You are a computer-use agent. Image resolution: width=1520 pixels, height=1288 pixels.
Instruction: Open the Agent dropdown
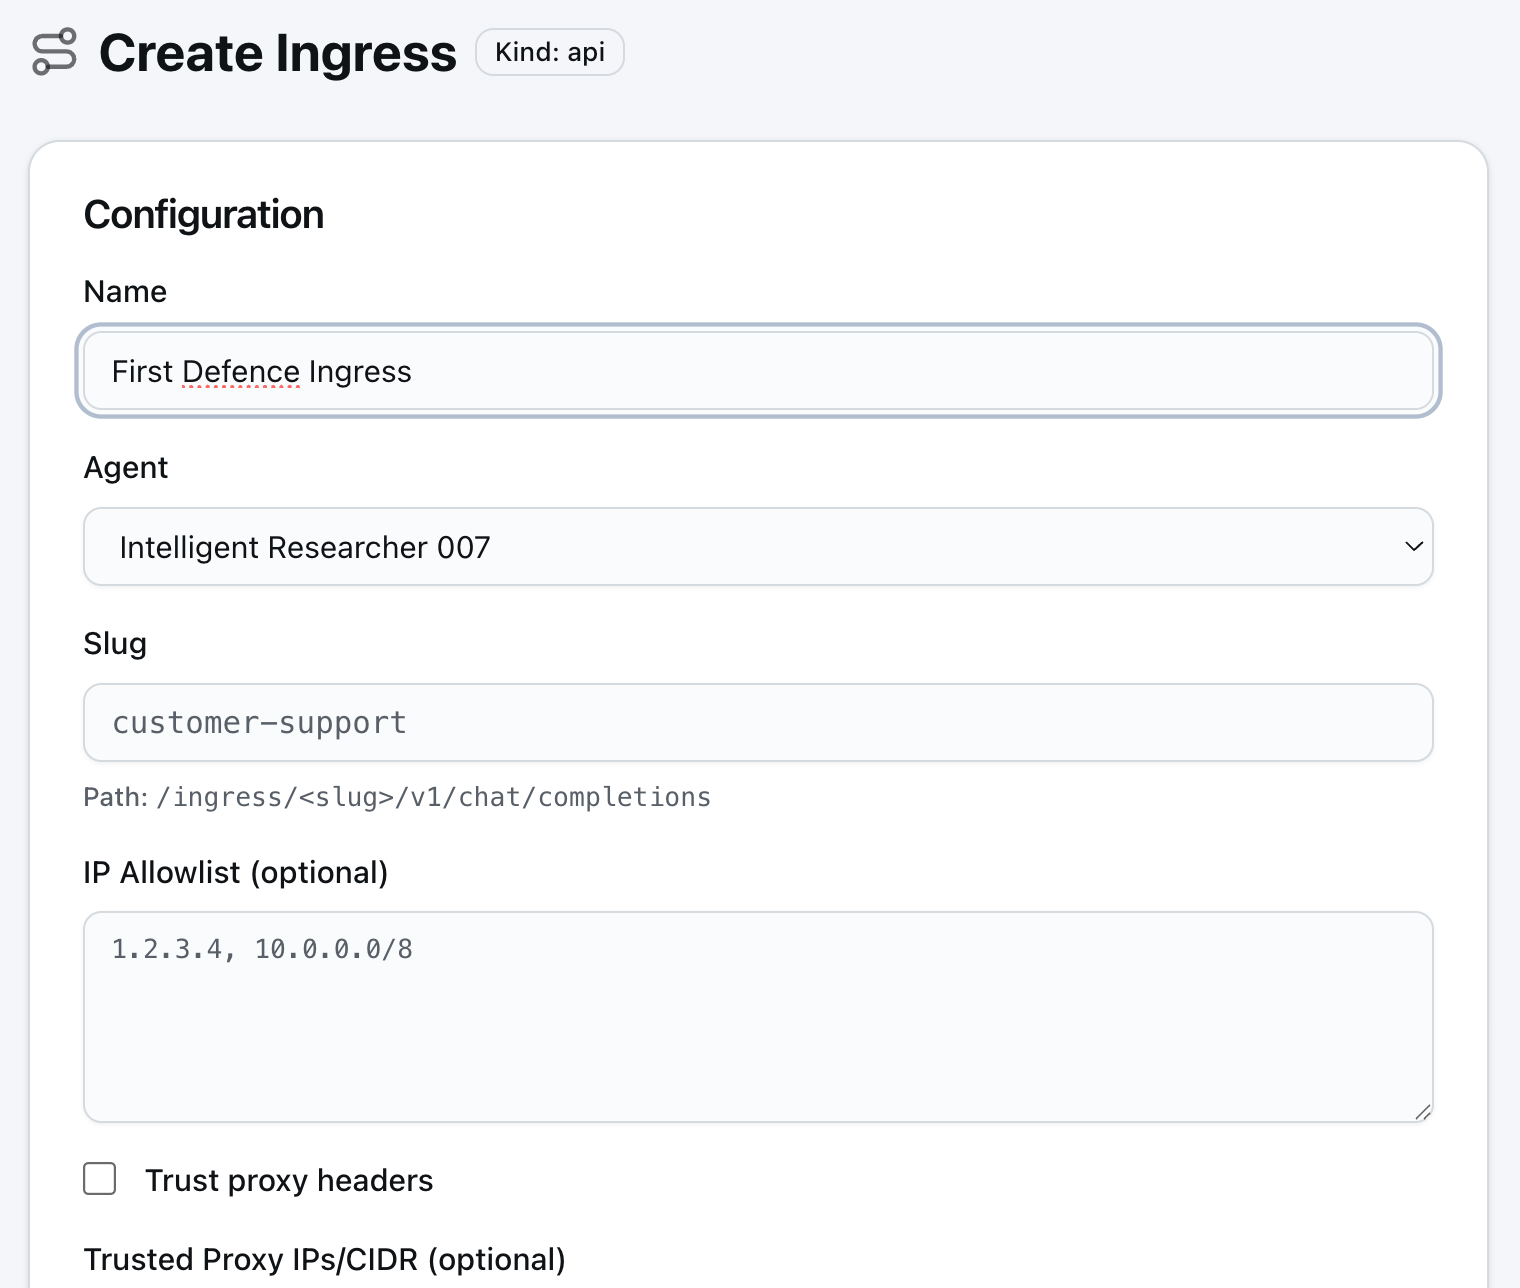coord(758,547)
